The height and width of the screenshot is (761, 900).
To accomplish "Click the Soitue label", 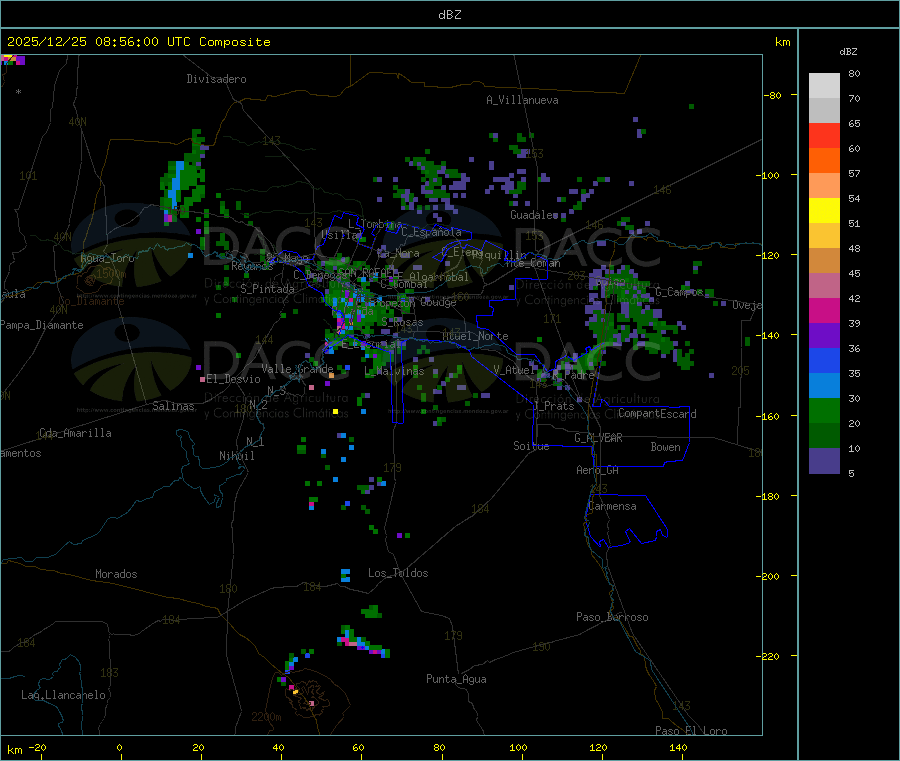I will pyautogui.click(x=532, y=446).
